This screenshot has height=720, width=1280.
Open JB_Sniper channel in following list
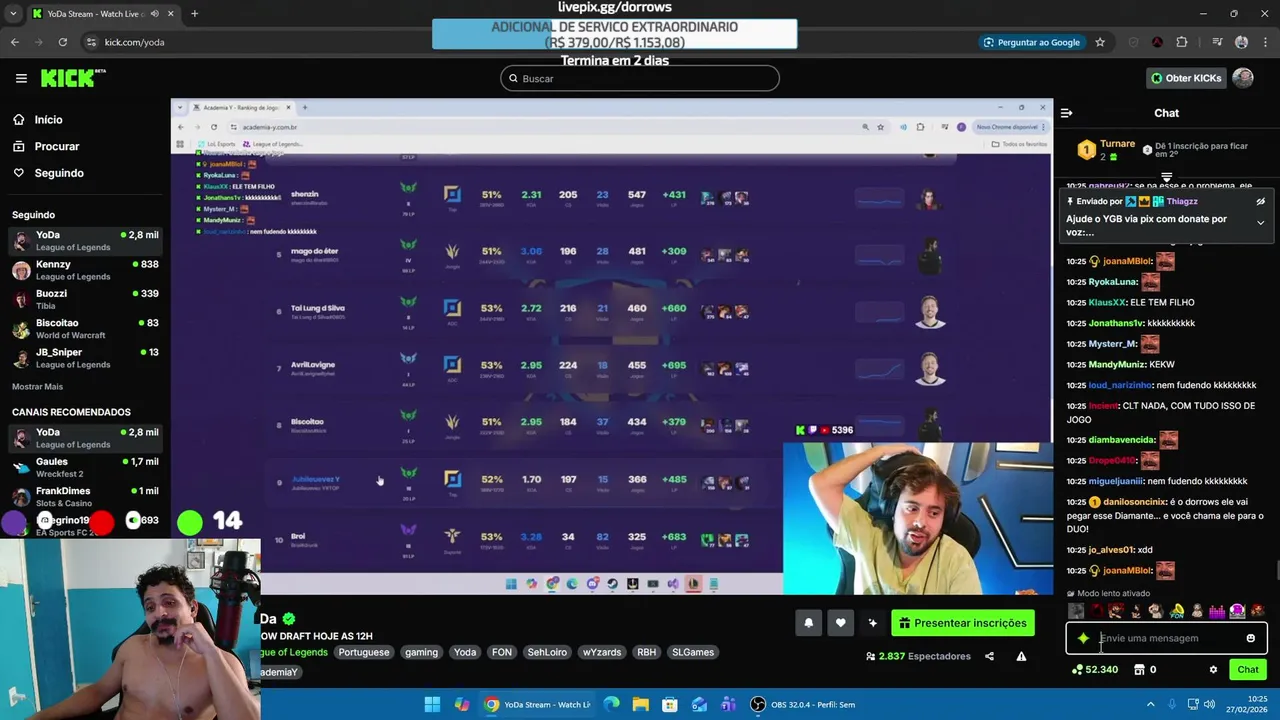point(85,358)
